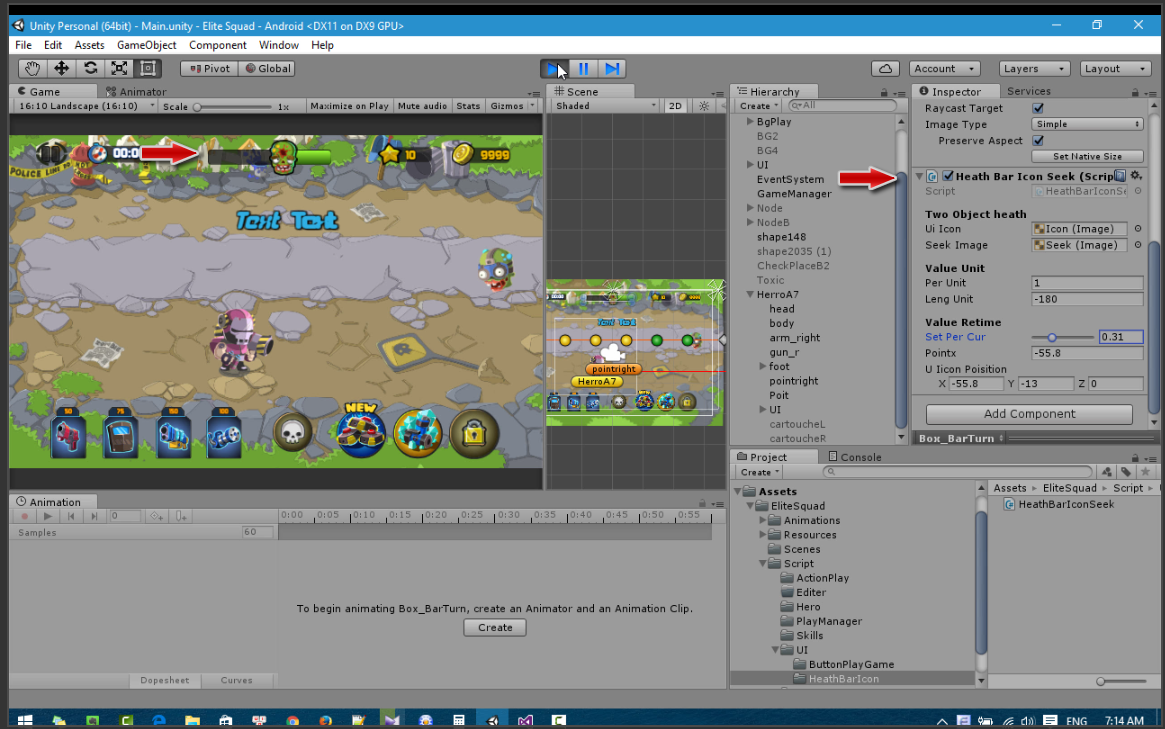Switch to the Console tab

pos(854,457)
